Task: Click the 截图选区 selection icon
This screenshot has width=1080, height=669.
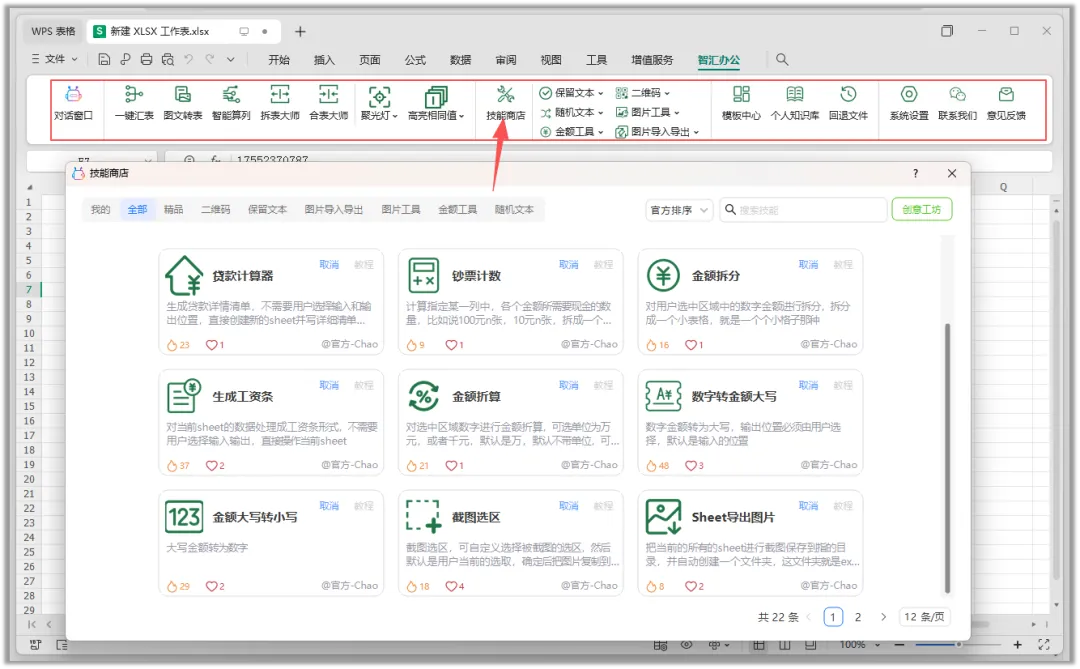Action: coord(423,517)
